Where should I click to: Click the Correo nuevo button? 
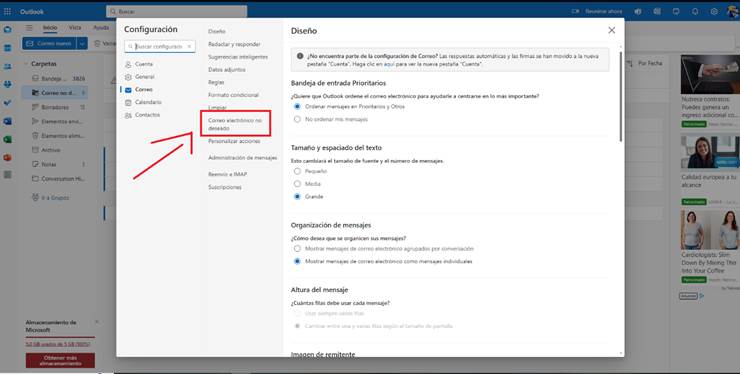pos(49,43)
